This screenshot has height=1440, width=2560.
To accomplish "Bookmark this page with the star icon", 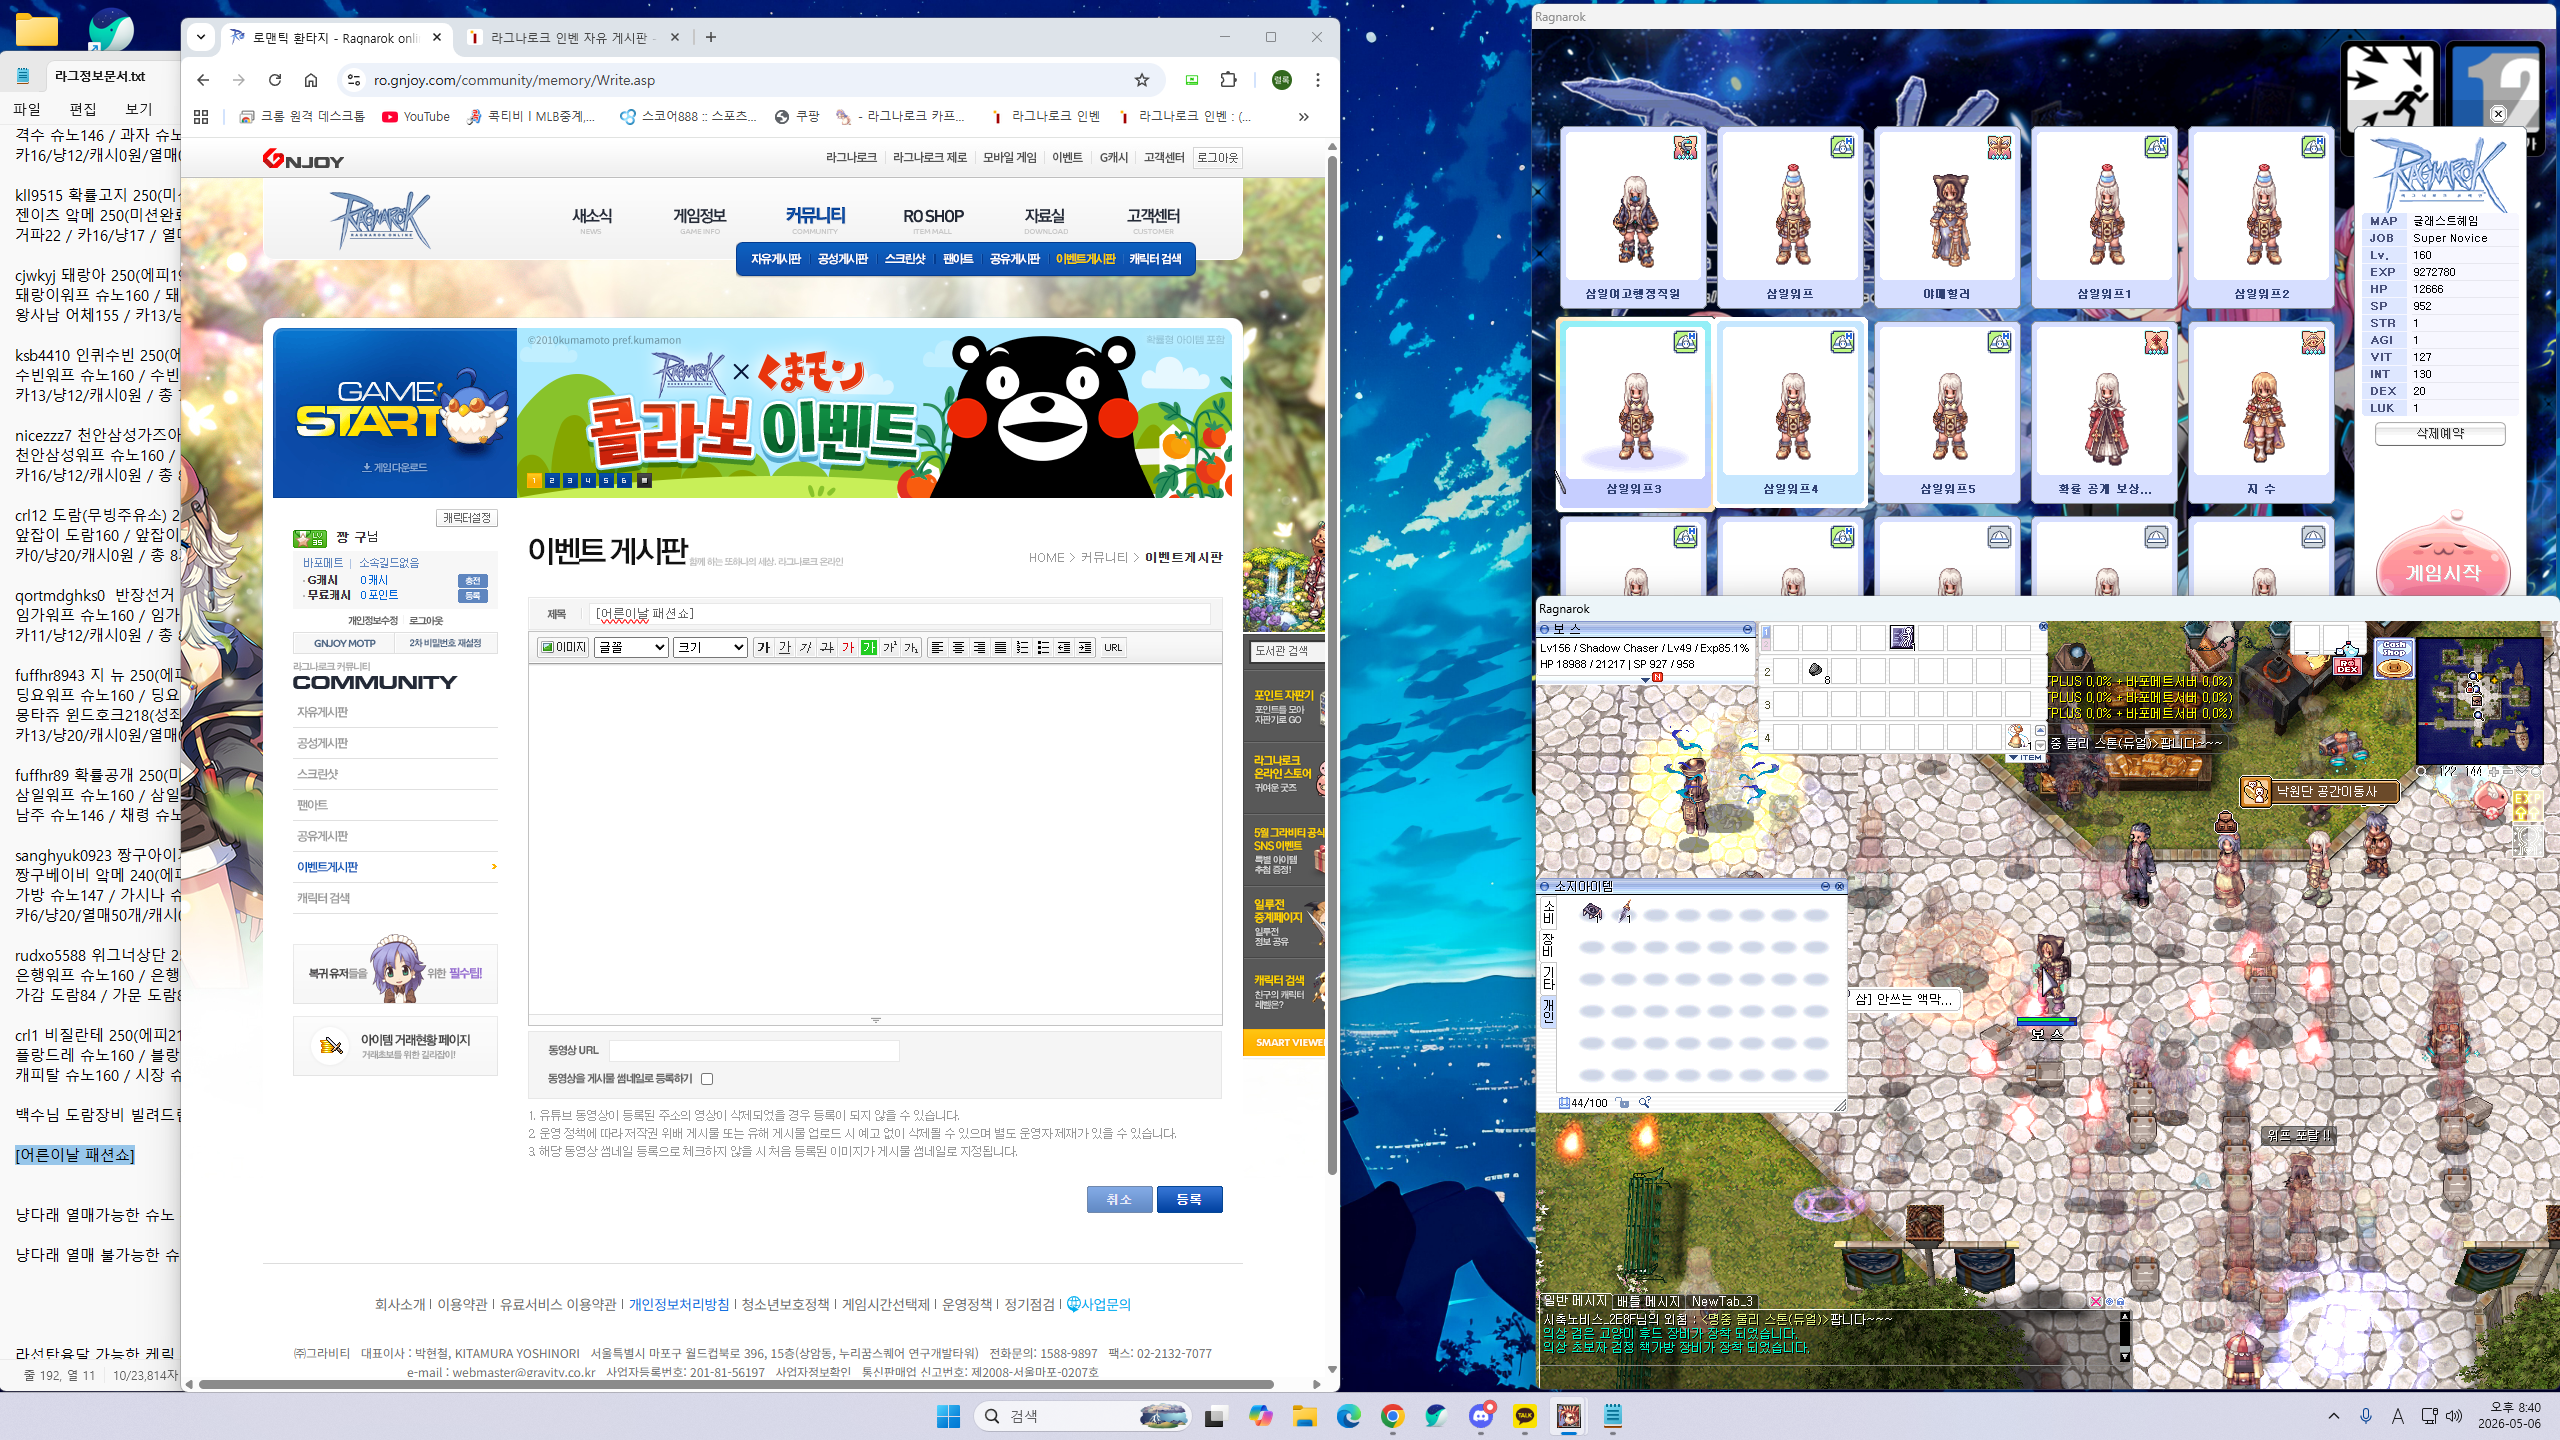I will click(x=1142, y=80).
